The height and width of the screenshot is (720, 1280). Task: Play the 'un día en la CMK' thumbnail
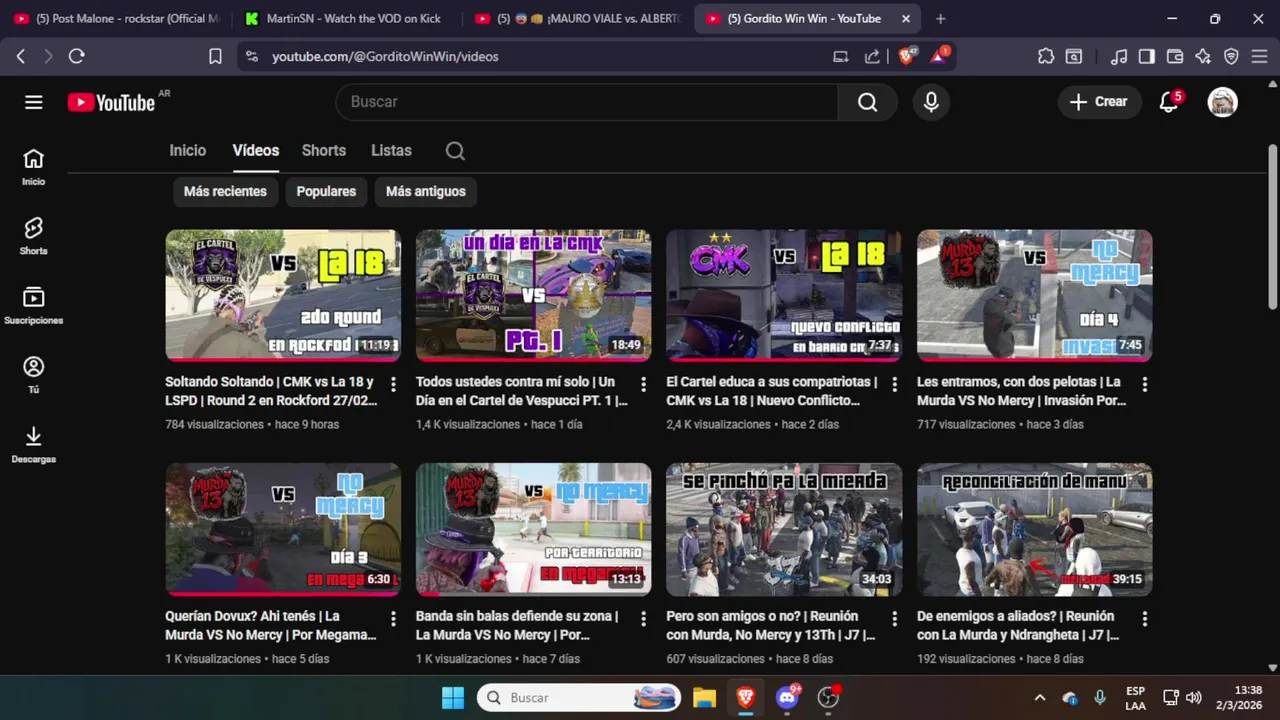click(533, 295)
